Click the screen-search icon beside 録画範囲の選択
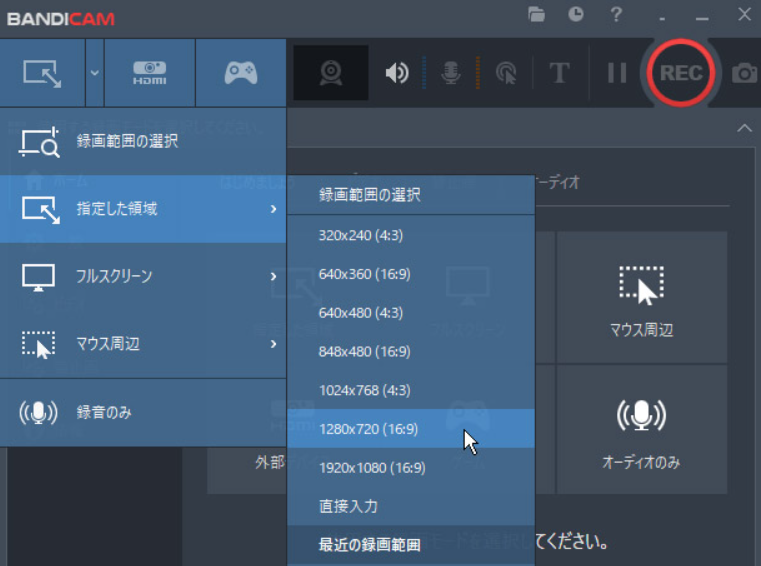 click(x=39, y=142)
